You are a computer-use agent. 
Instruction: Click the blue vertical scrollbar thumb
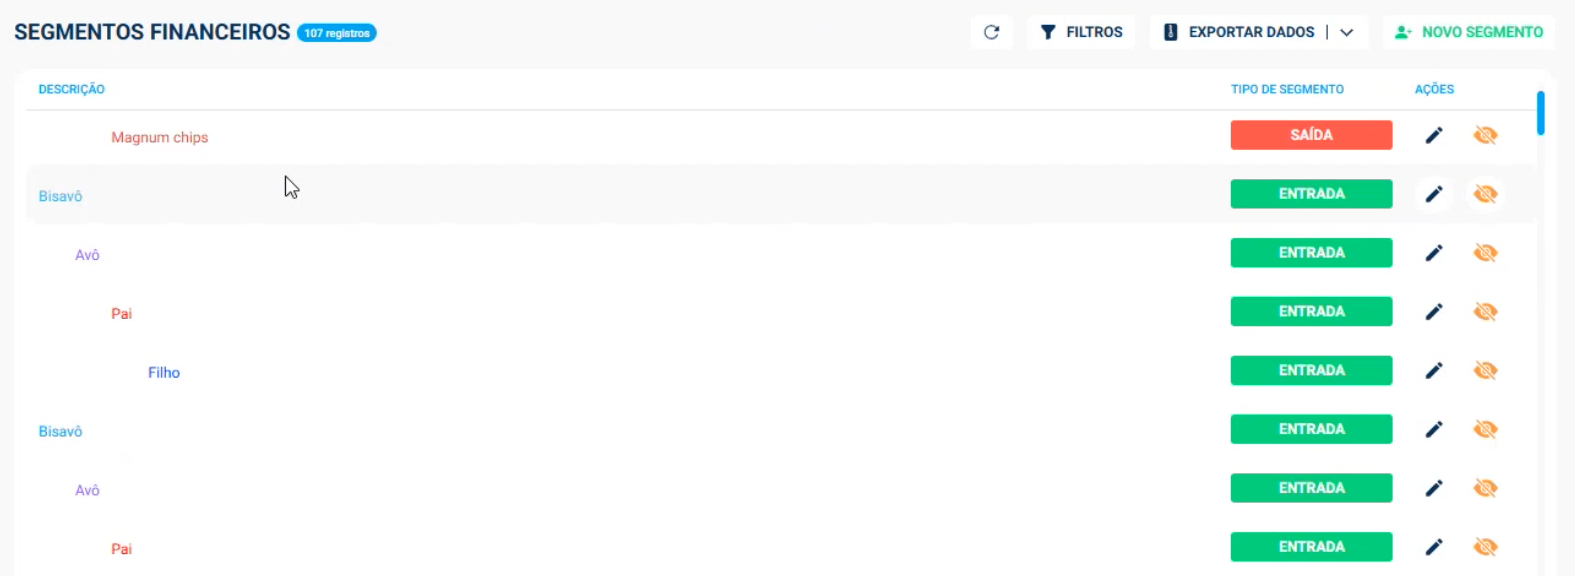tap(1541, 113)
